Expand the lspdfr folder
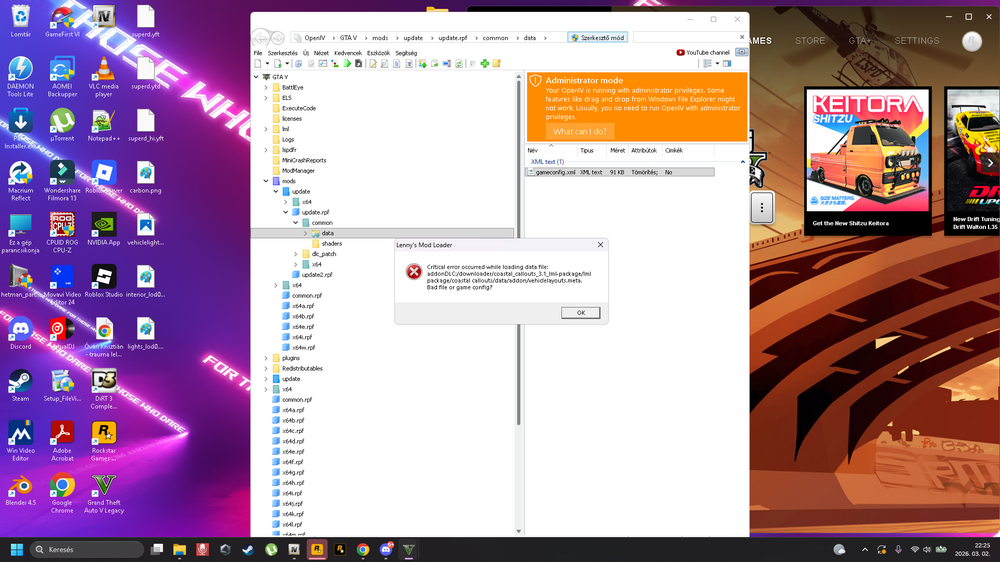Viewport: 1000px width, 562px height. 267,150
